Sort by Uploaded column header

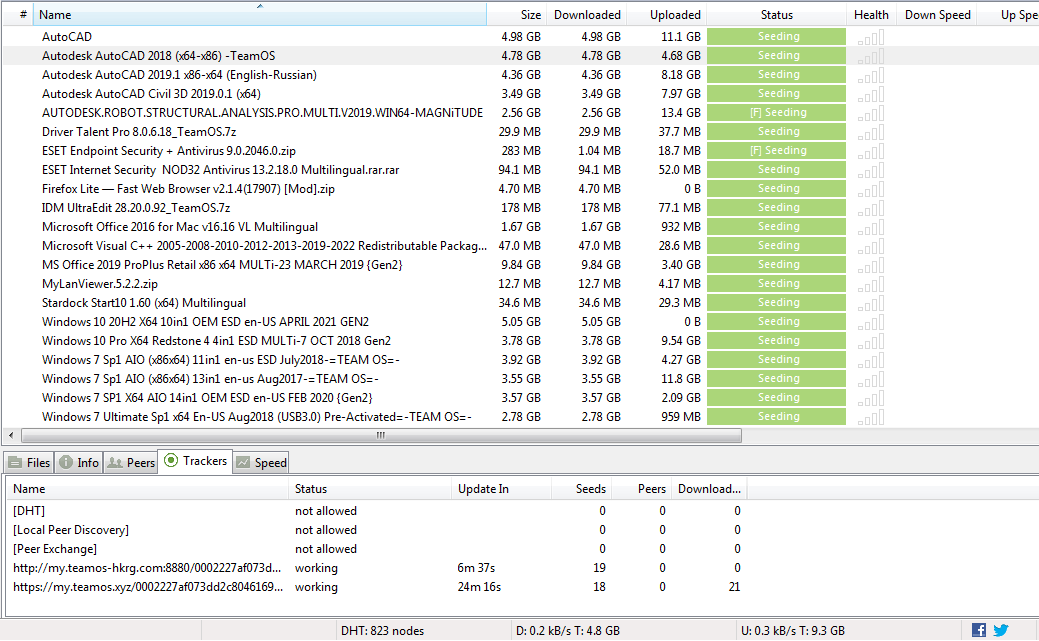click(667, 15)
